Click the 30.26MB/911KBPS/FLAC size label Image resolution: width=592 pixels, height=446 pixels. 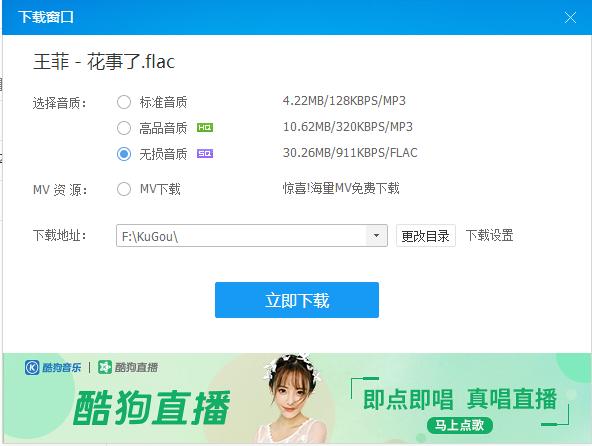[350, 153]
